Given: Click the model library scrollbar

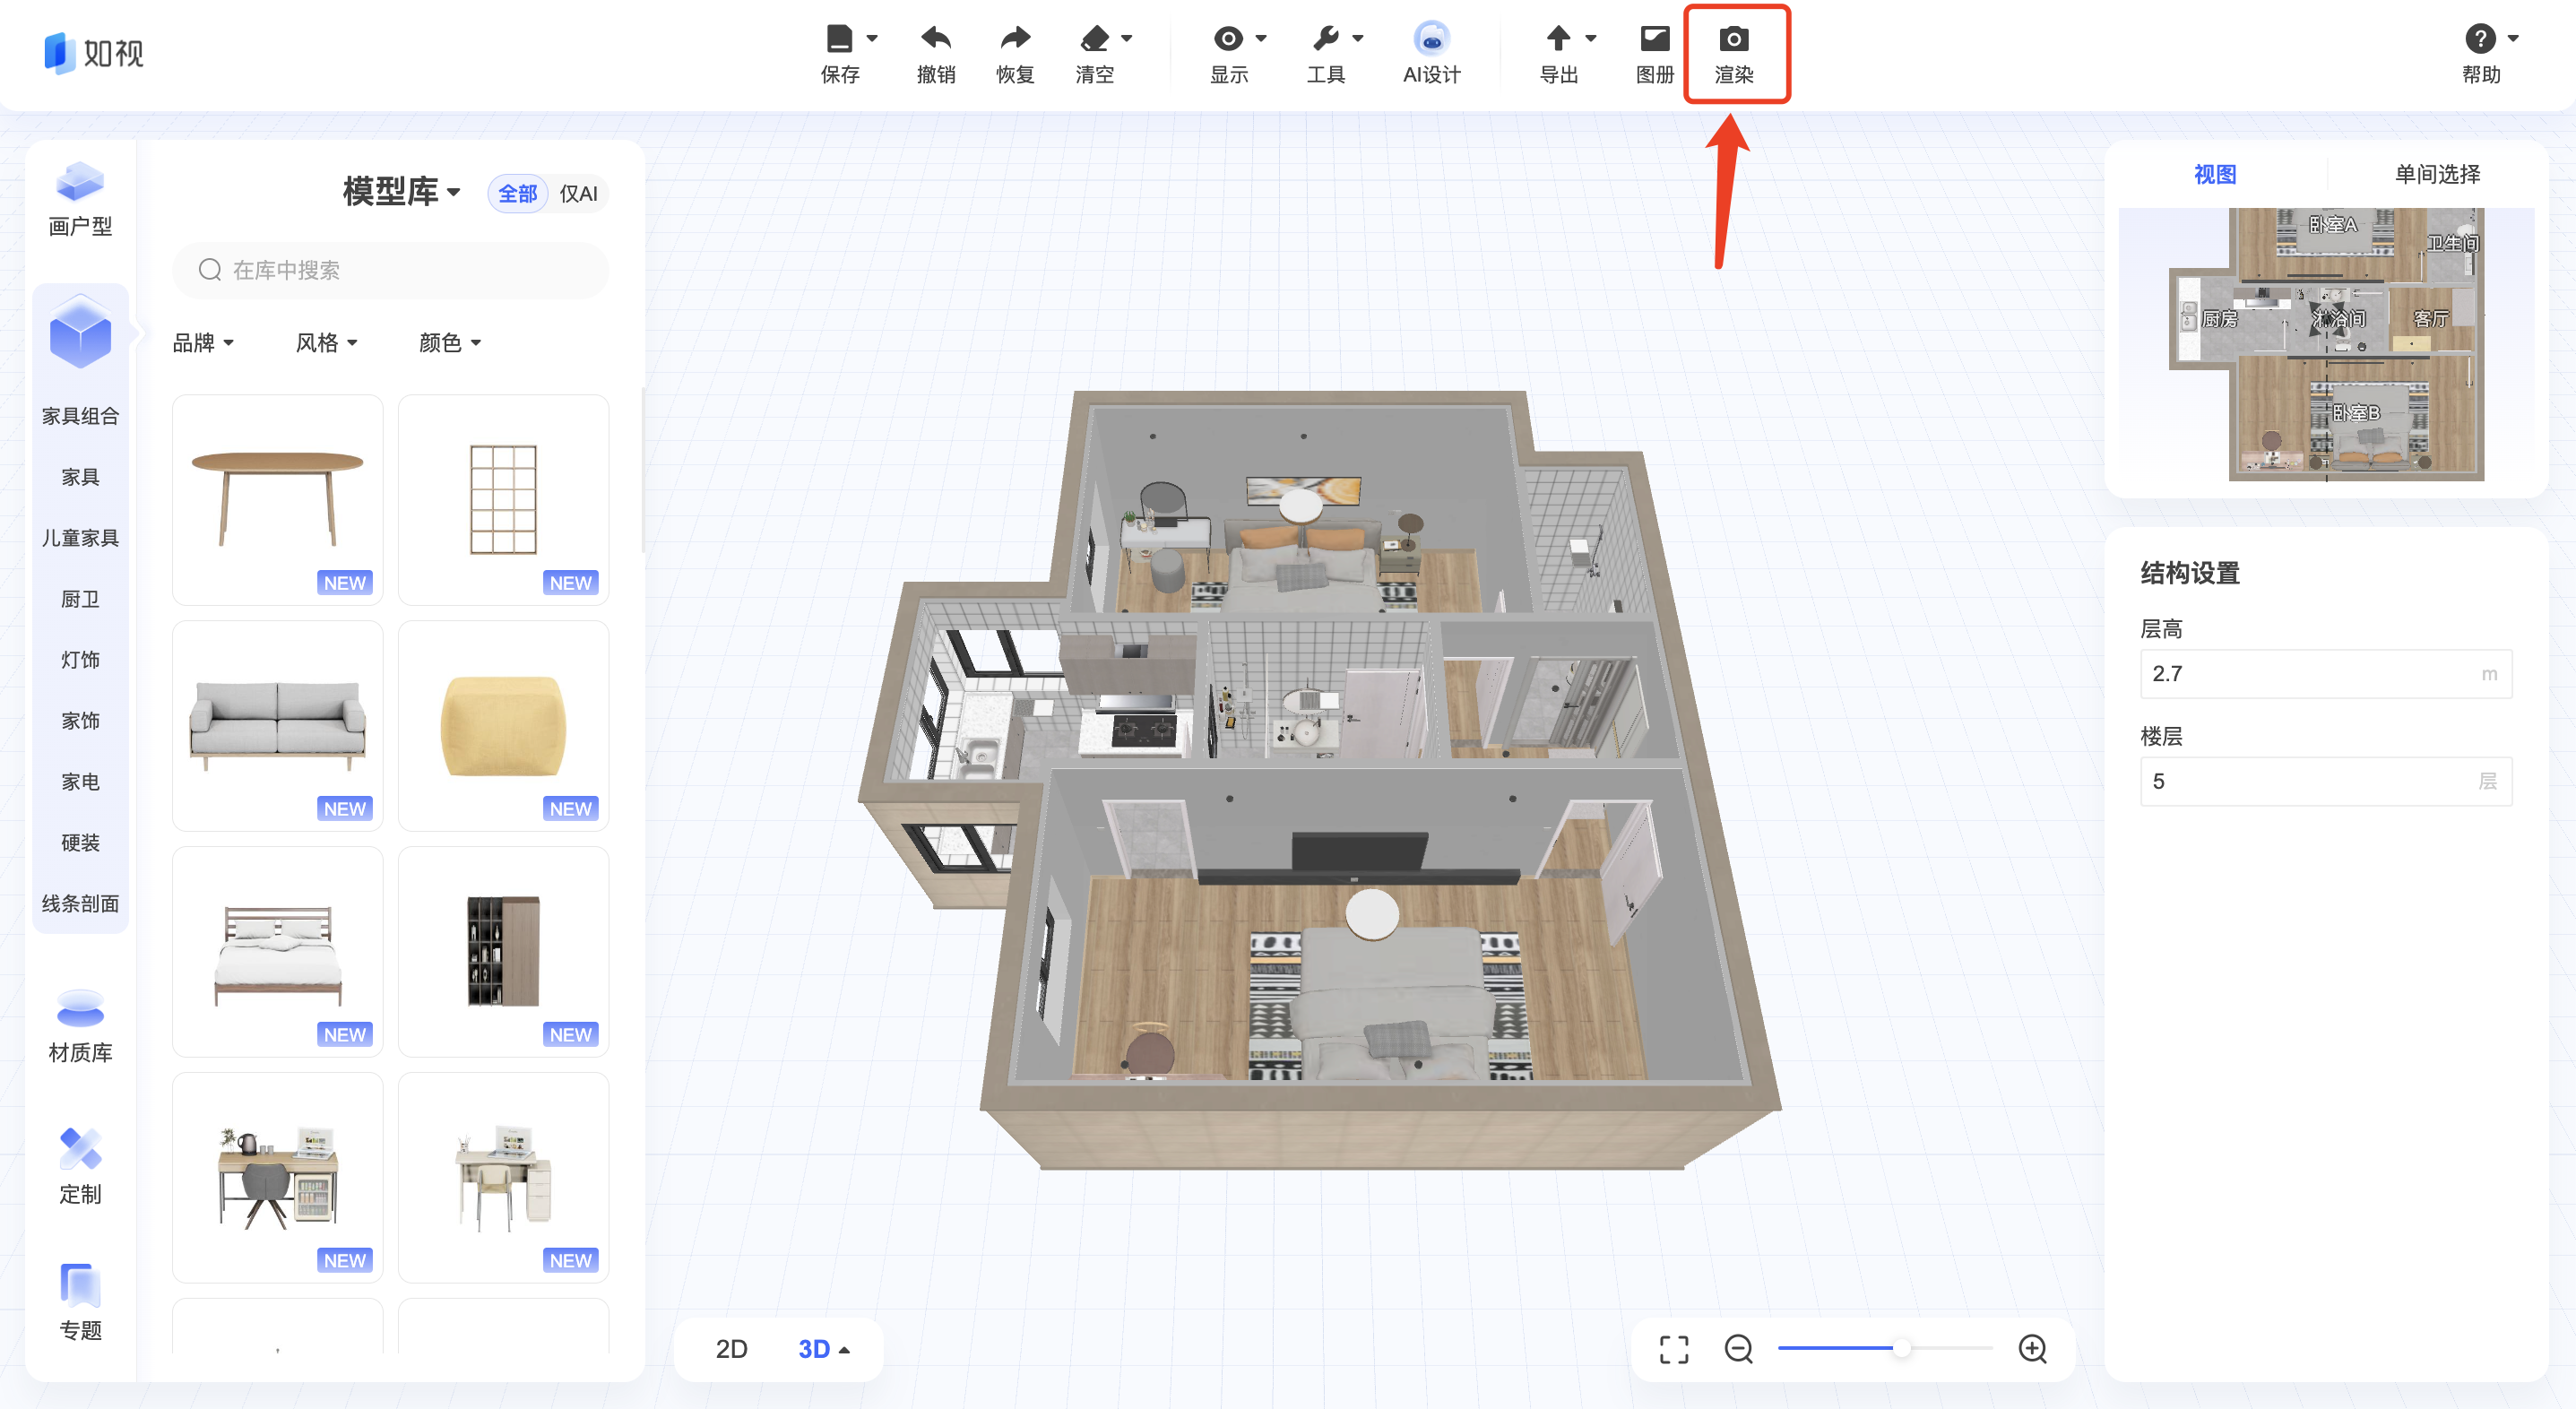Looking at the screenshot, I should point(641,470).
